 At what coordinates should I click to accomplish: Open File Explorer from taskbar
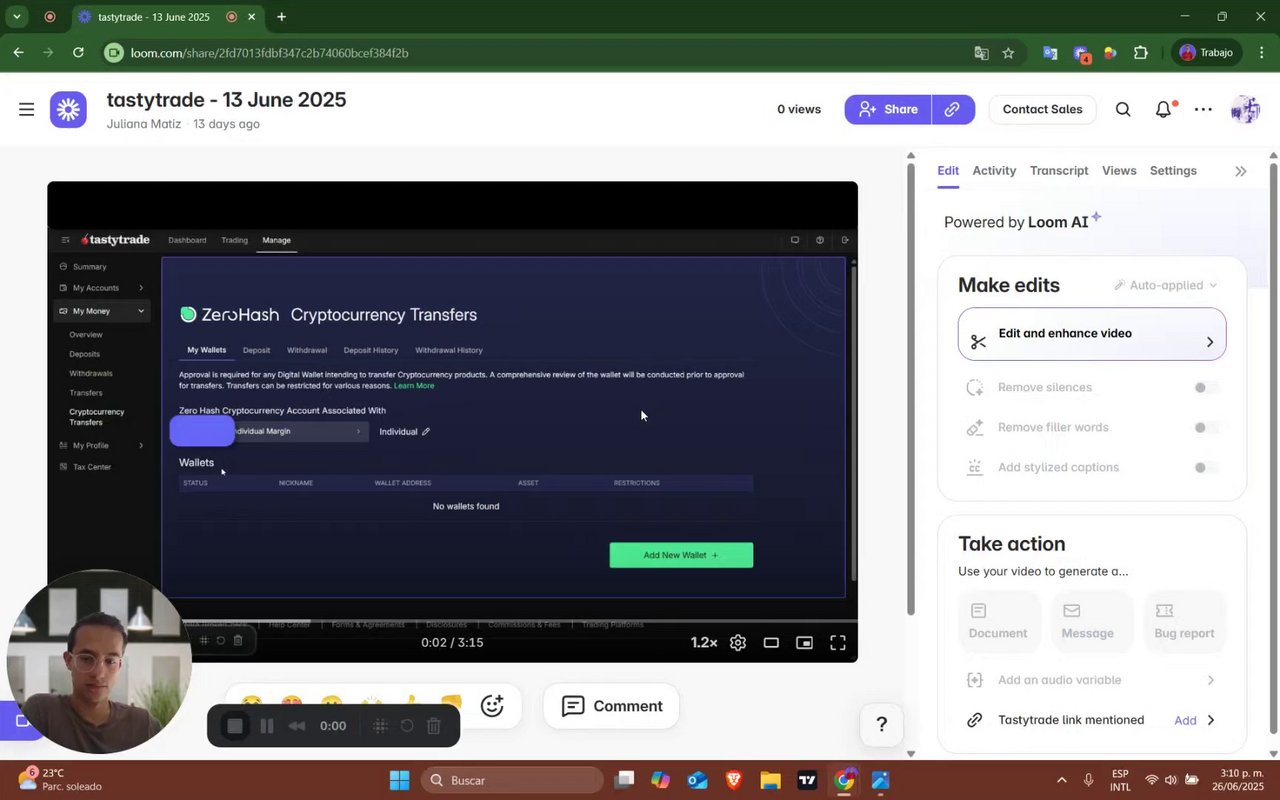[x=770, y=780]
